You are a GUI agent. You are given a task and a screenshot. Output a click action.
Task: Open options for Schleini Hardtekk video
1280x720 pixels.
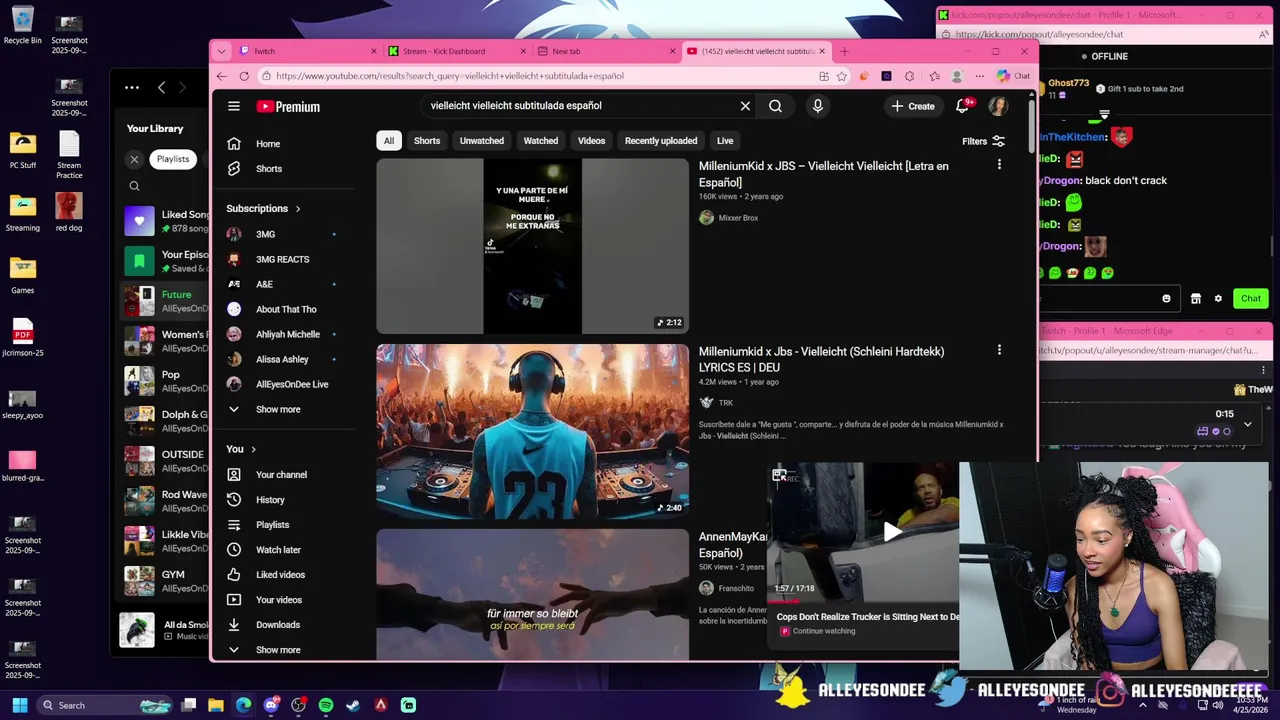pyautogui.click(x=999, y=350)
